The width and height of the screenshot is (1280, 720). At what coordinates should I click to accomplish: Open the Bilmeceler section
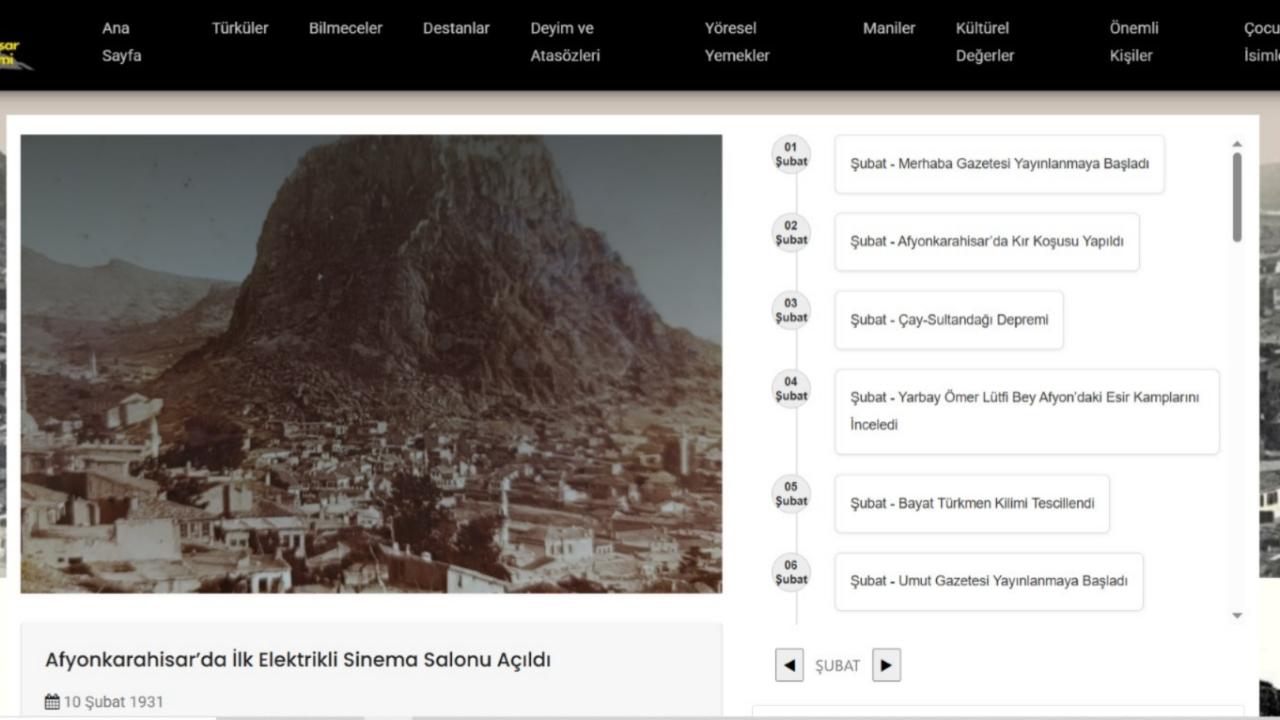click(x=345, y=28)
